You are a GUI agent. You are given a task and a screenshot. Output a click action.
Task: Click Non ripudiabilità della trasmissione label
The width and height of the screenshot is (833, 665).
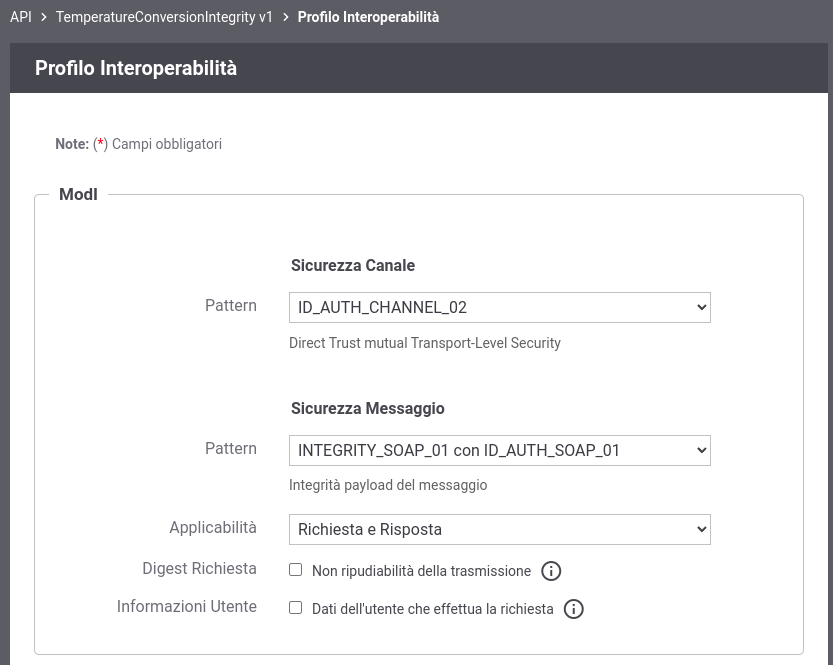(421, 571)
